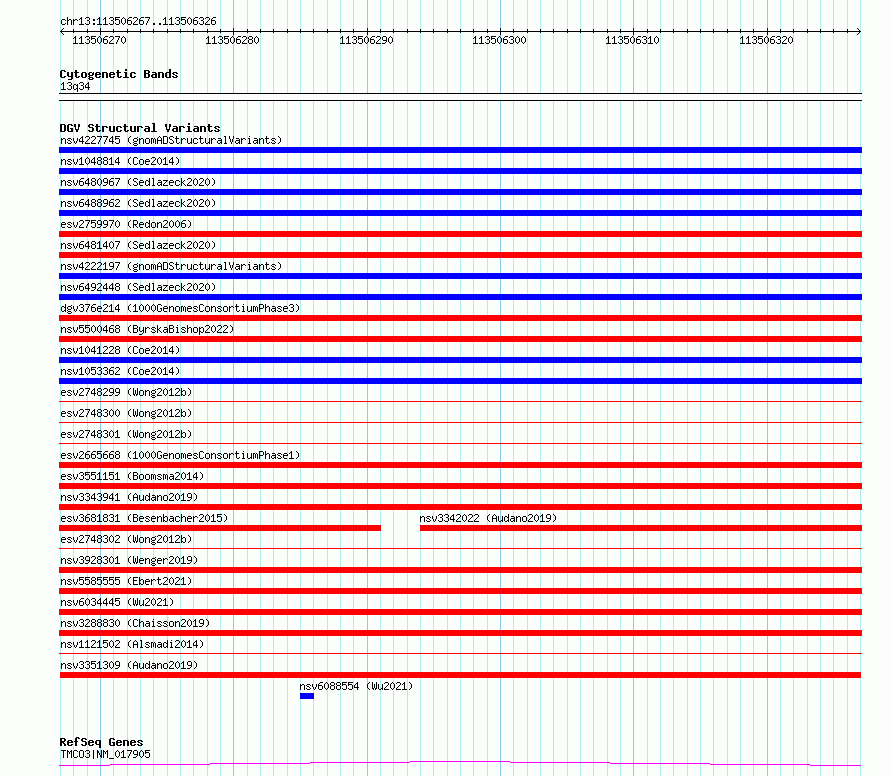Open the nsv3288830 (Chaisson2019) label
The width and height of the screenshot is (890, 776).
(135, 623)
